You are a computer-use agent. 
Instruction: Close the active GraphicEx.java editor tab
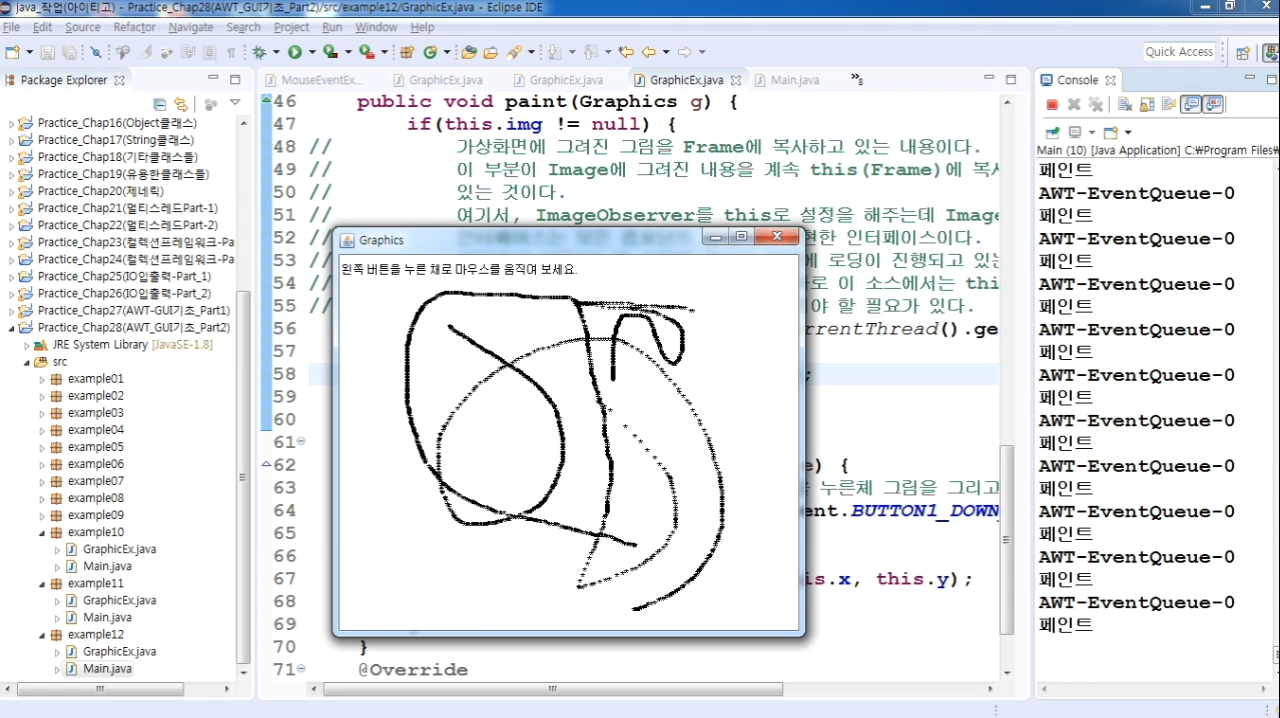736,80
